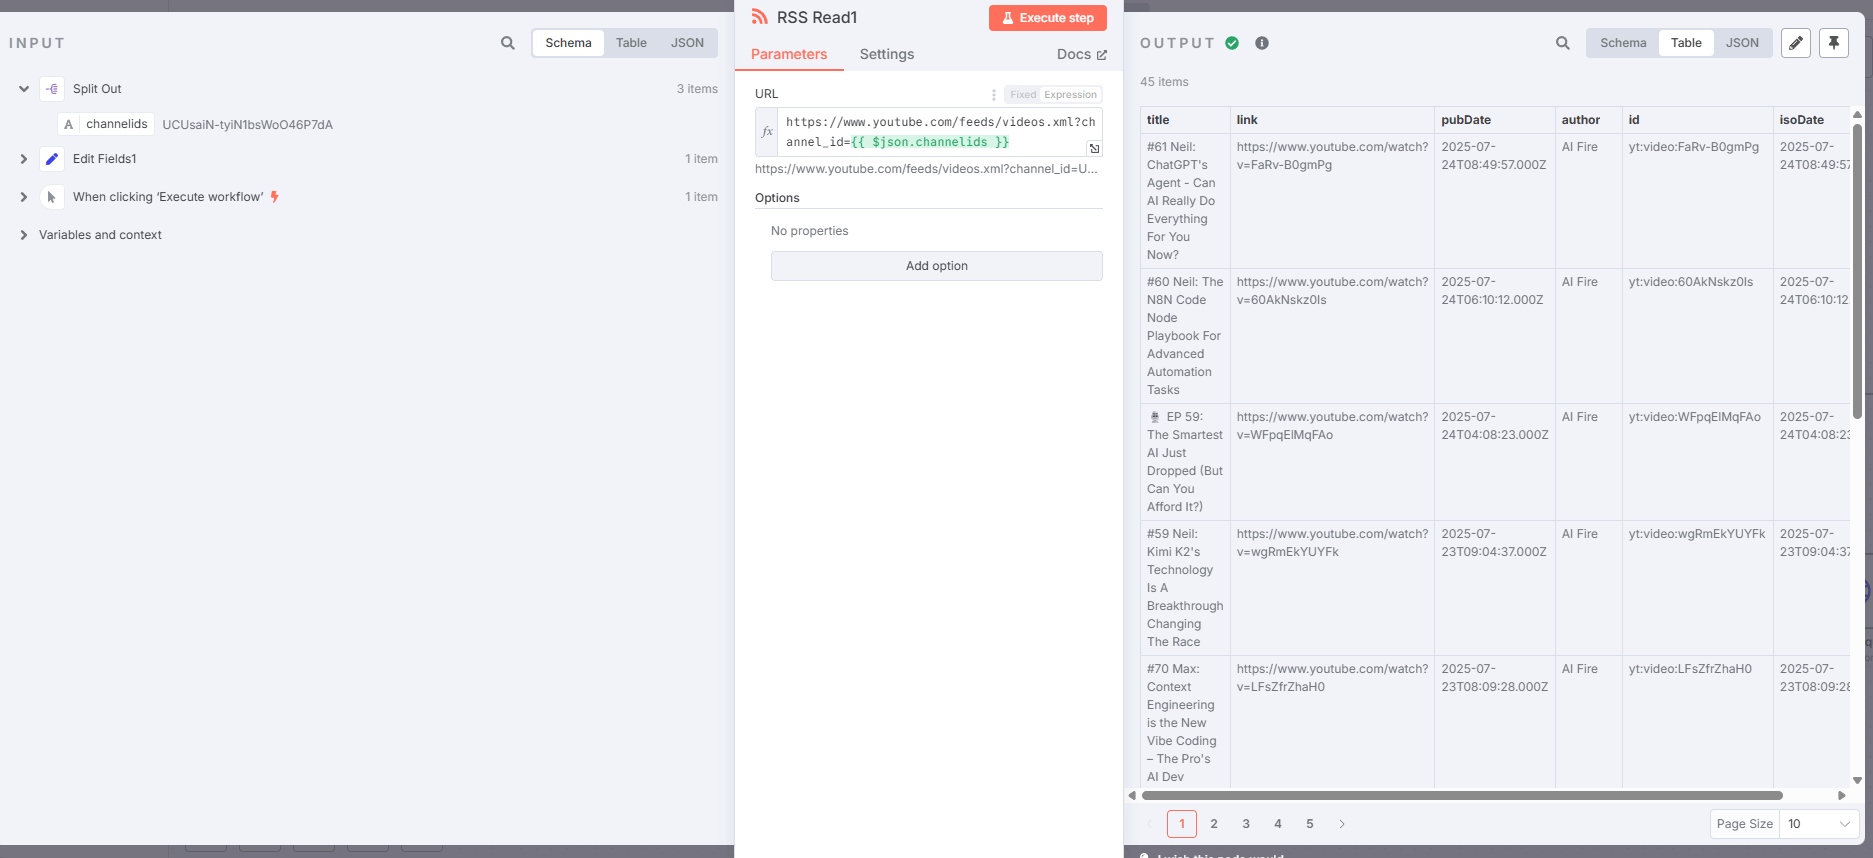Show OUTPUT as JSON view
Screen dimensions: 1873x858
tap(1742, 43)
